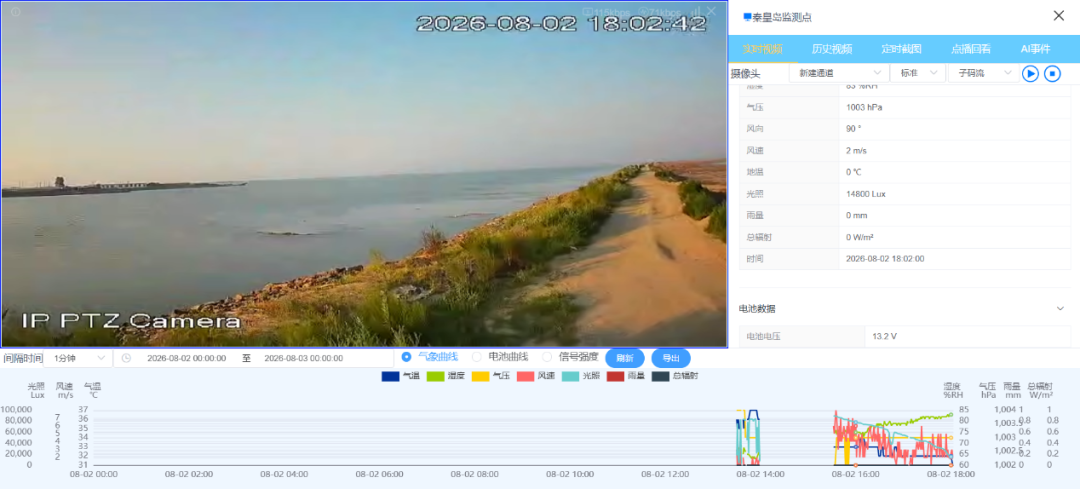Click the clock icon in date range picker
The height and width of the screenshot is (489, 1080).
coord(126,358)
